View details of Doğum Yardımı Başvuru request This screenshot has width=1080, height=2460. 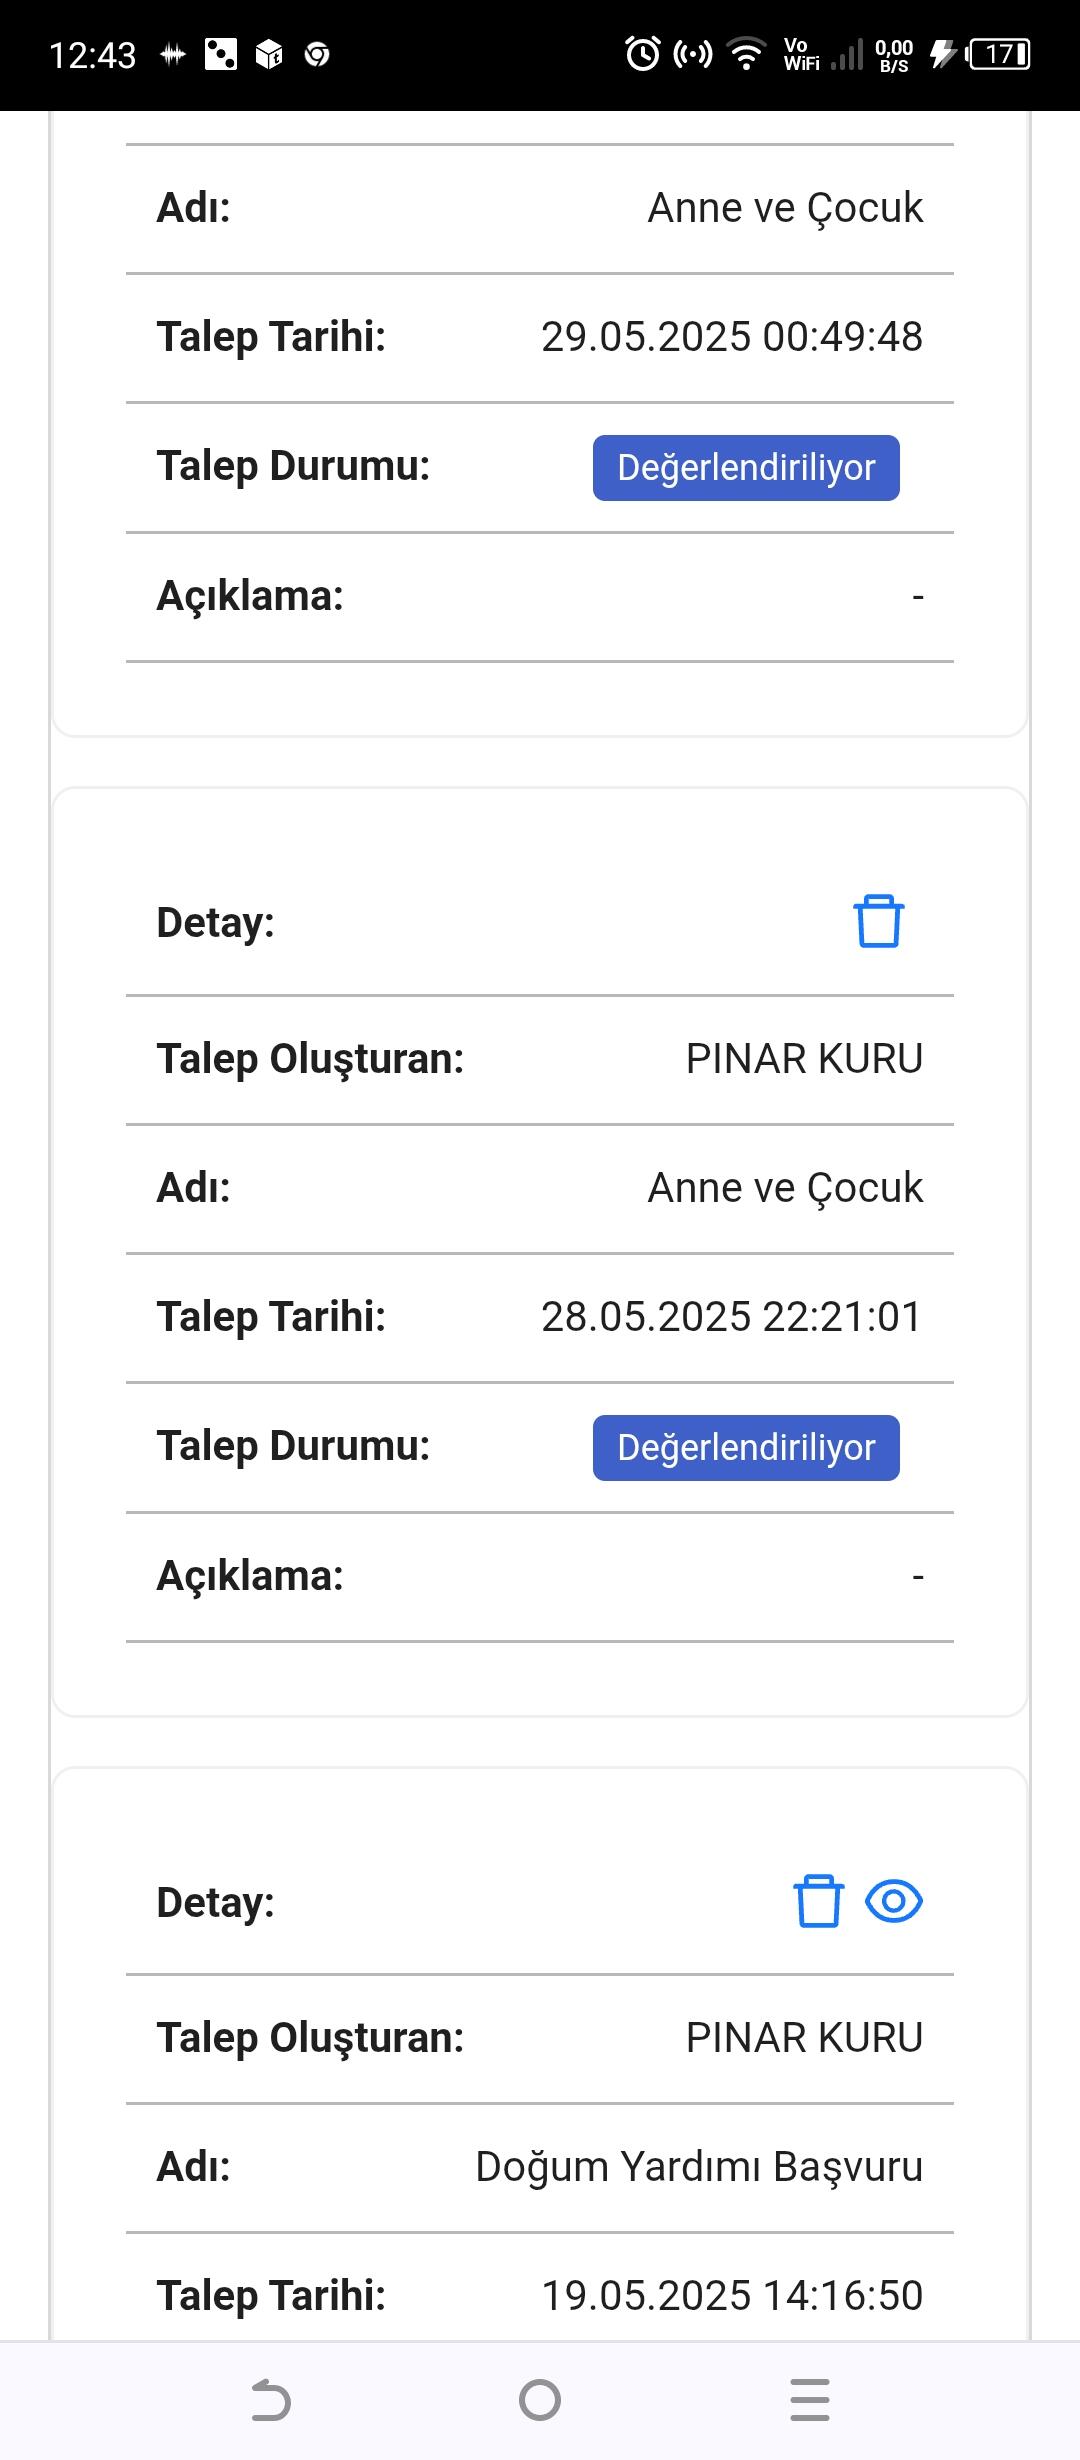893,1901
